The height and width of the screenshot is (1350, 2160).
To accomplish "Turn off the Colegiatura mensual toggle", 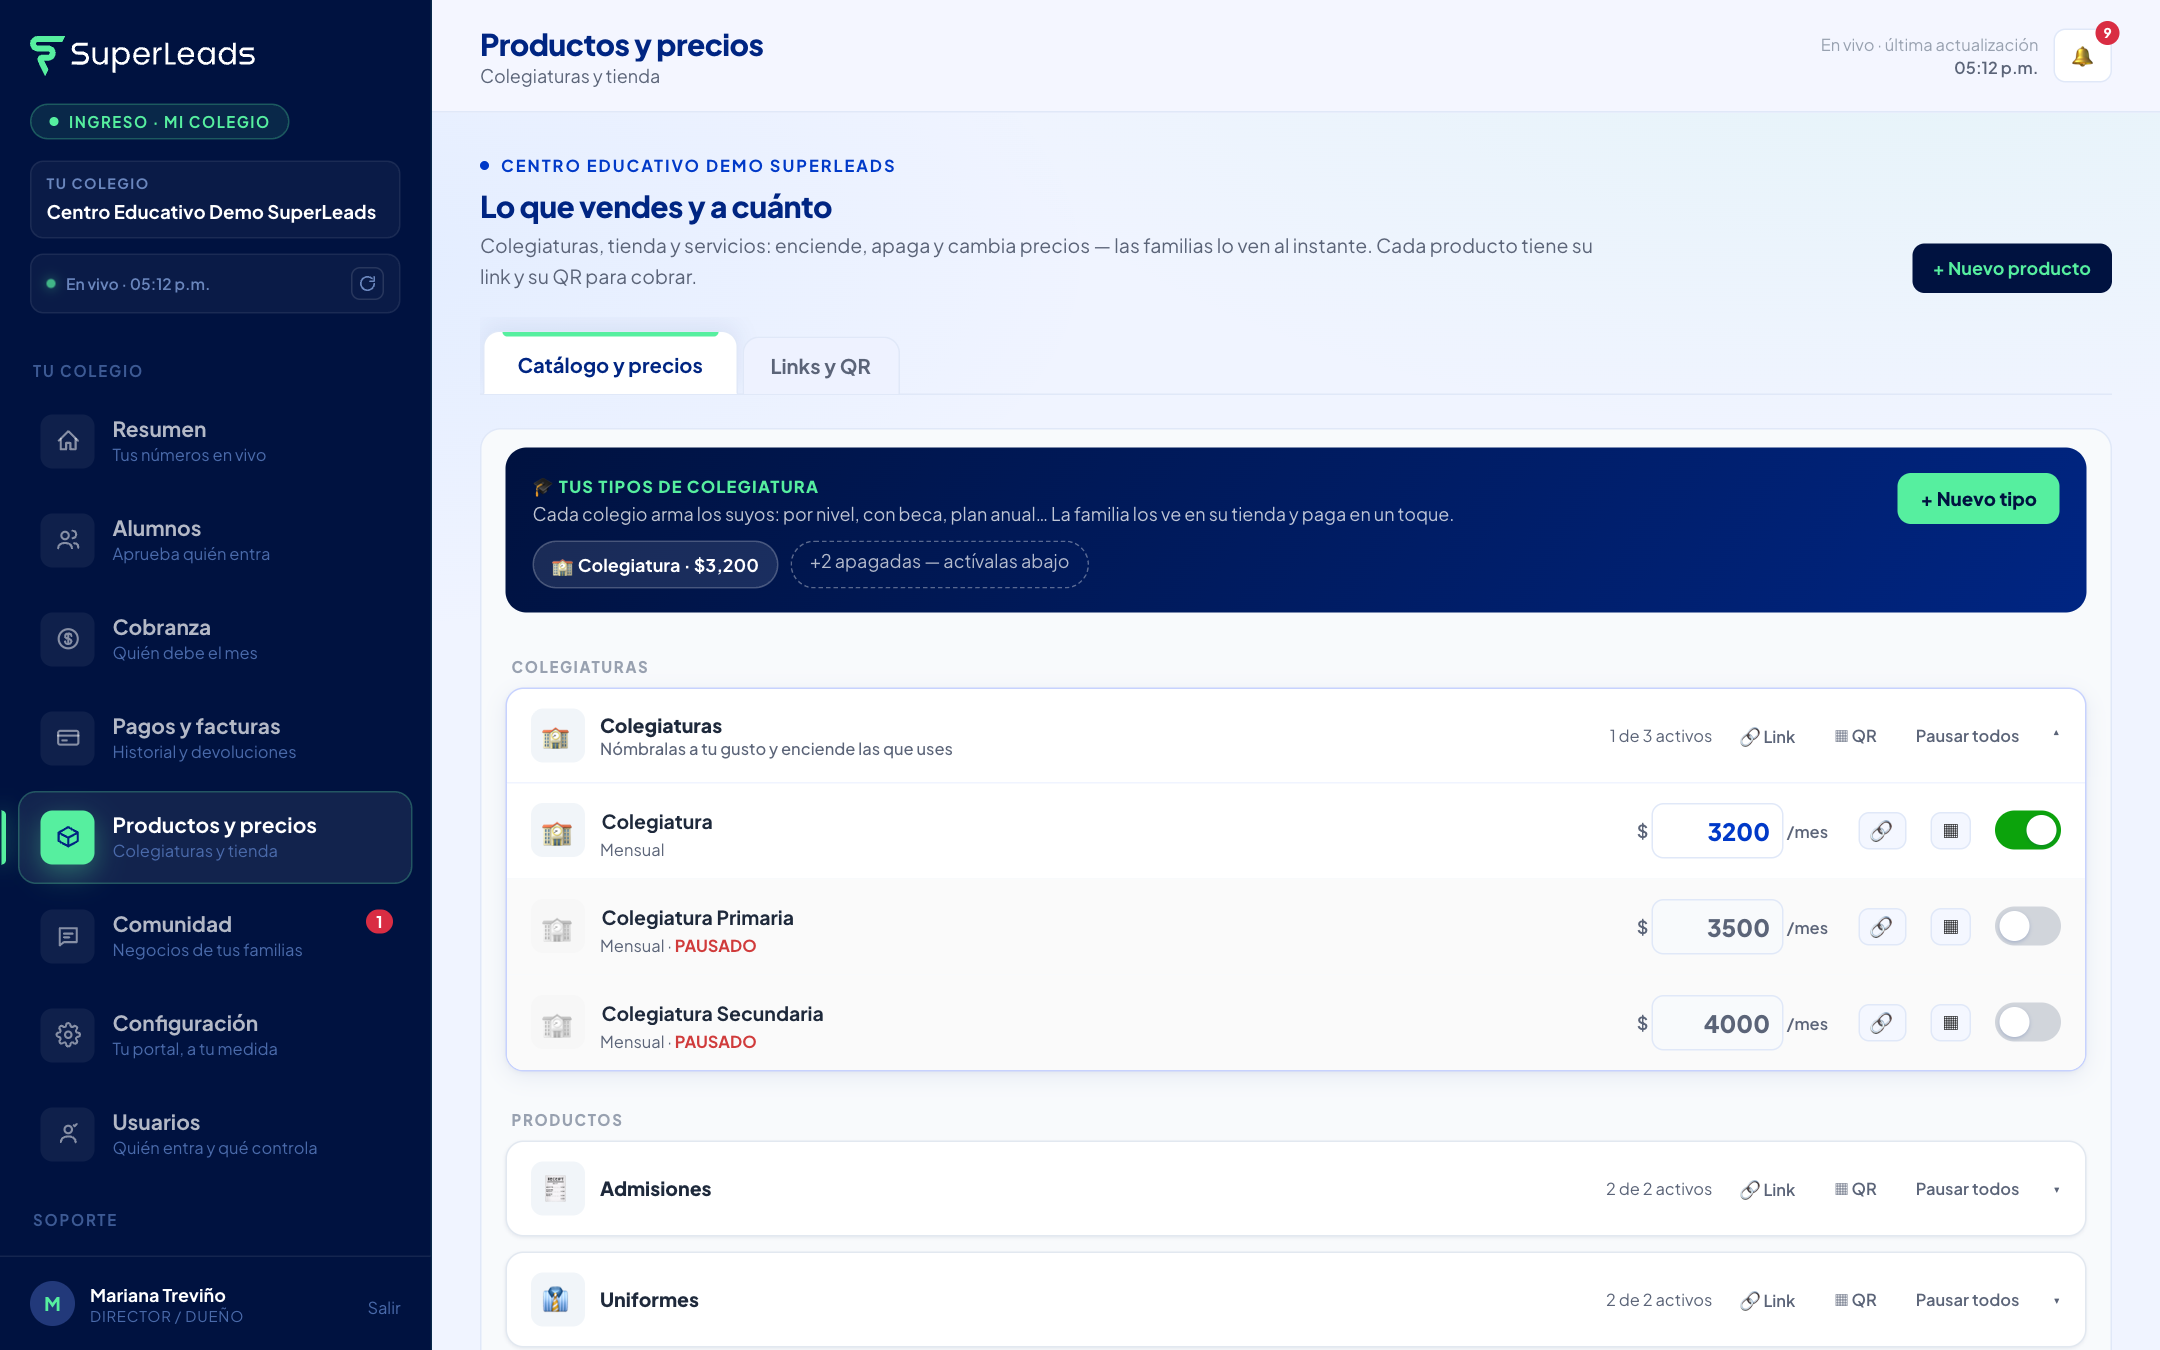I will 2027,831.
